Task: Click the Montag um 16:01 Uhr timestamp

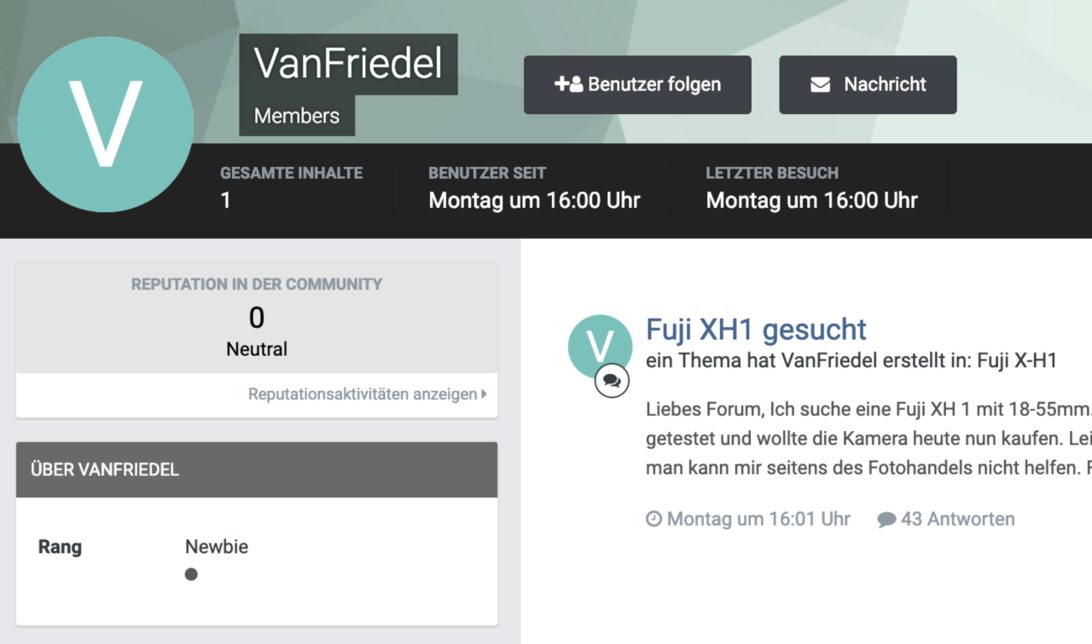Action: [x=758, y=519]
